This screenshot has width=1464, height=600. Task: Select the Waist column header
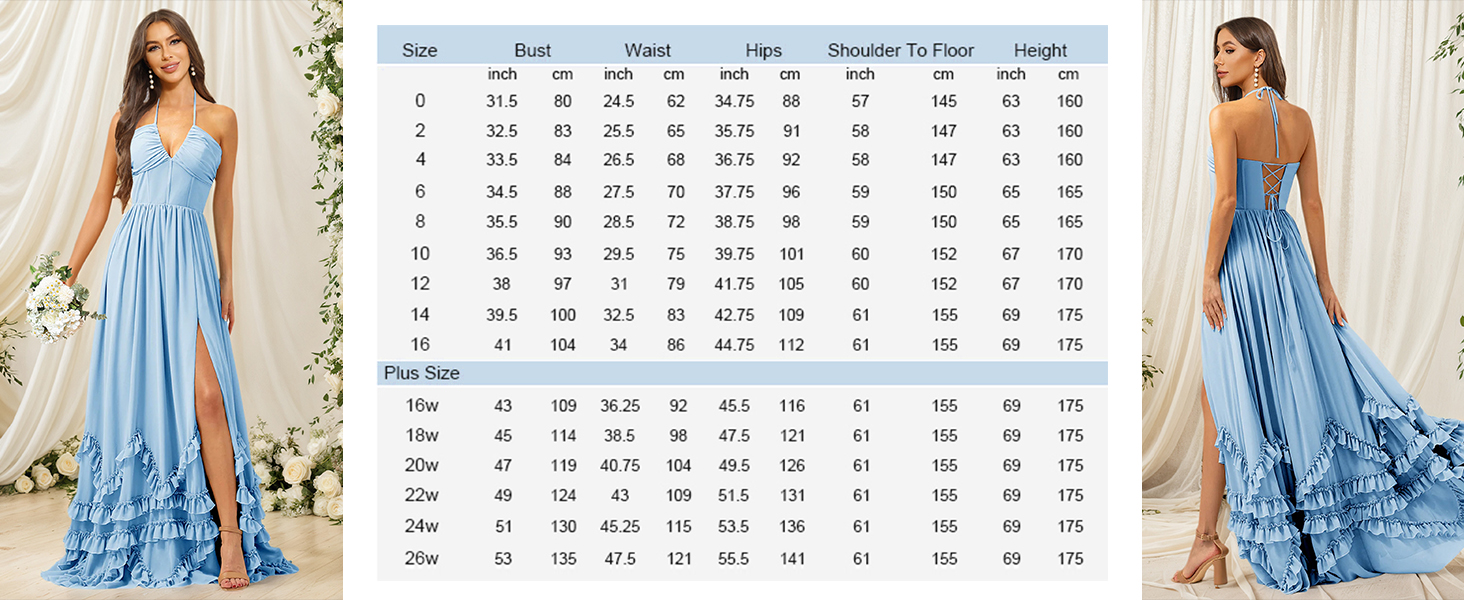pyautogui.click(x=647, y=50)
